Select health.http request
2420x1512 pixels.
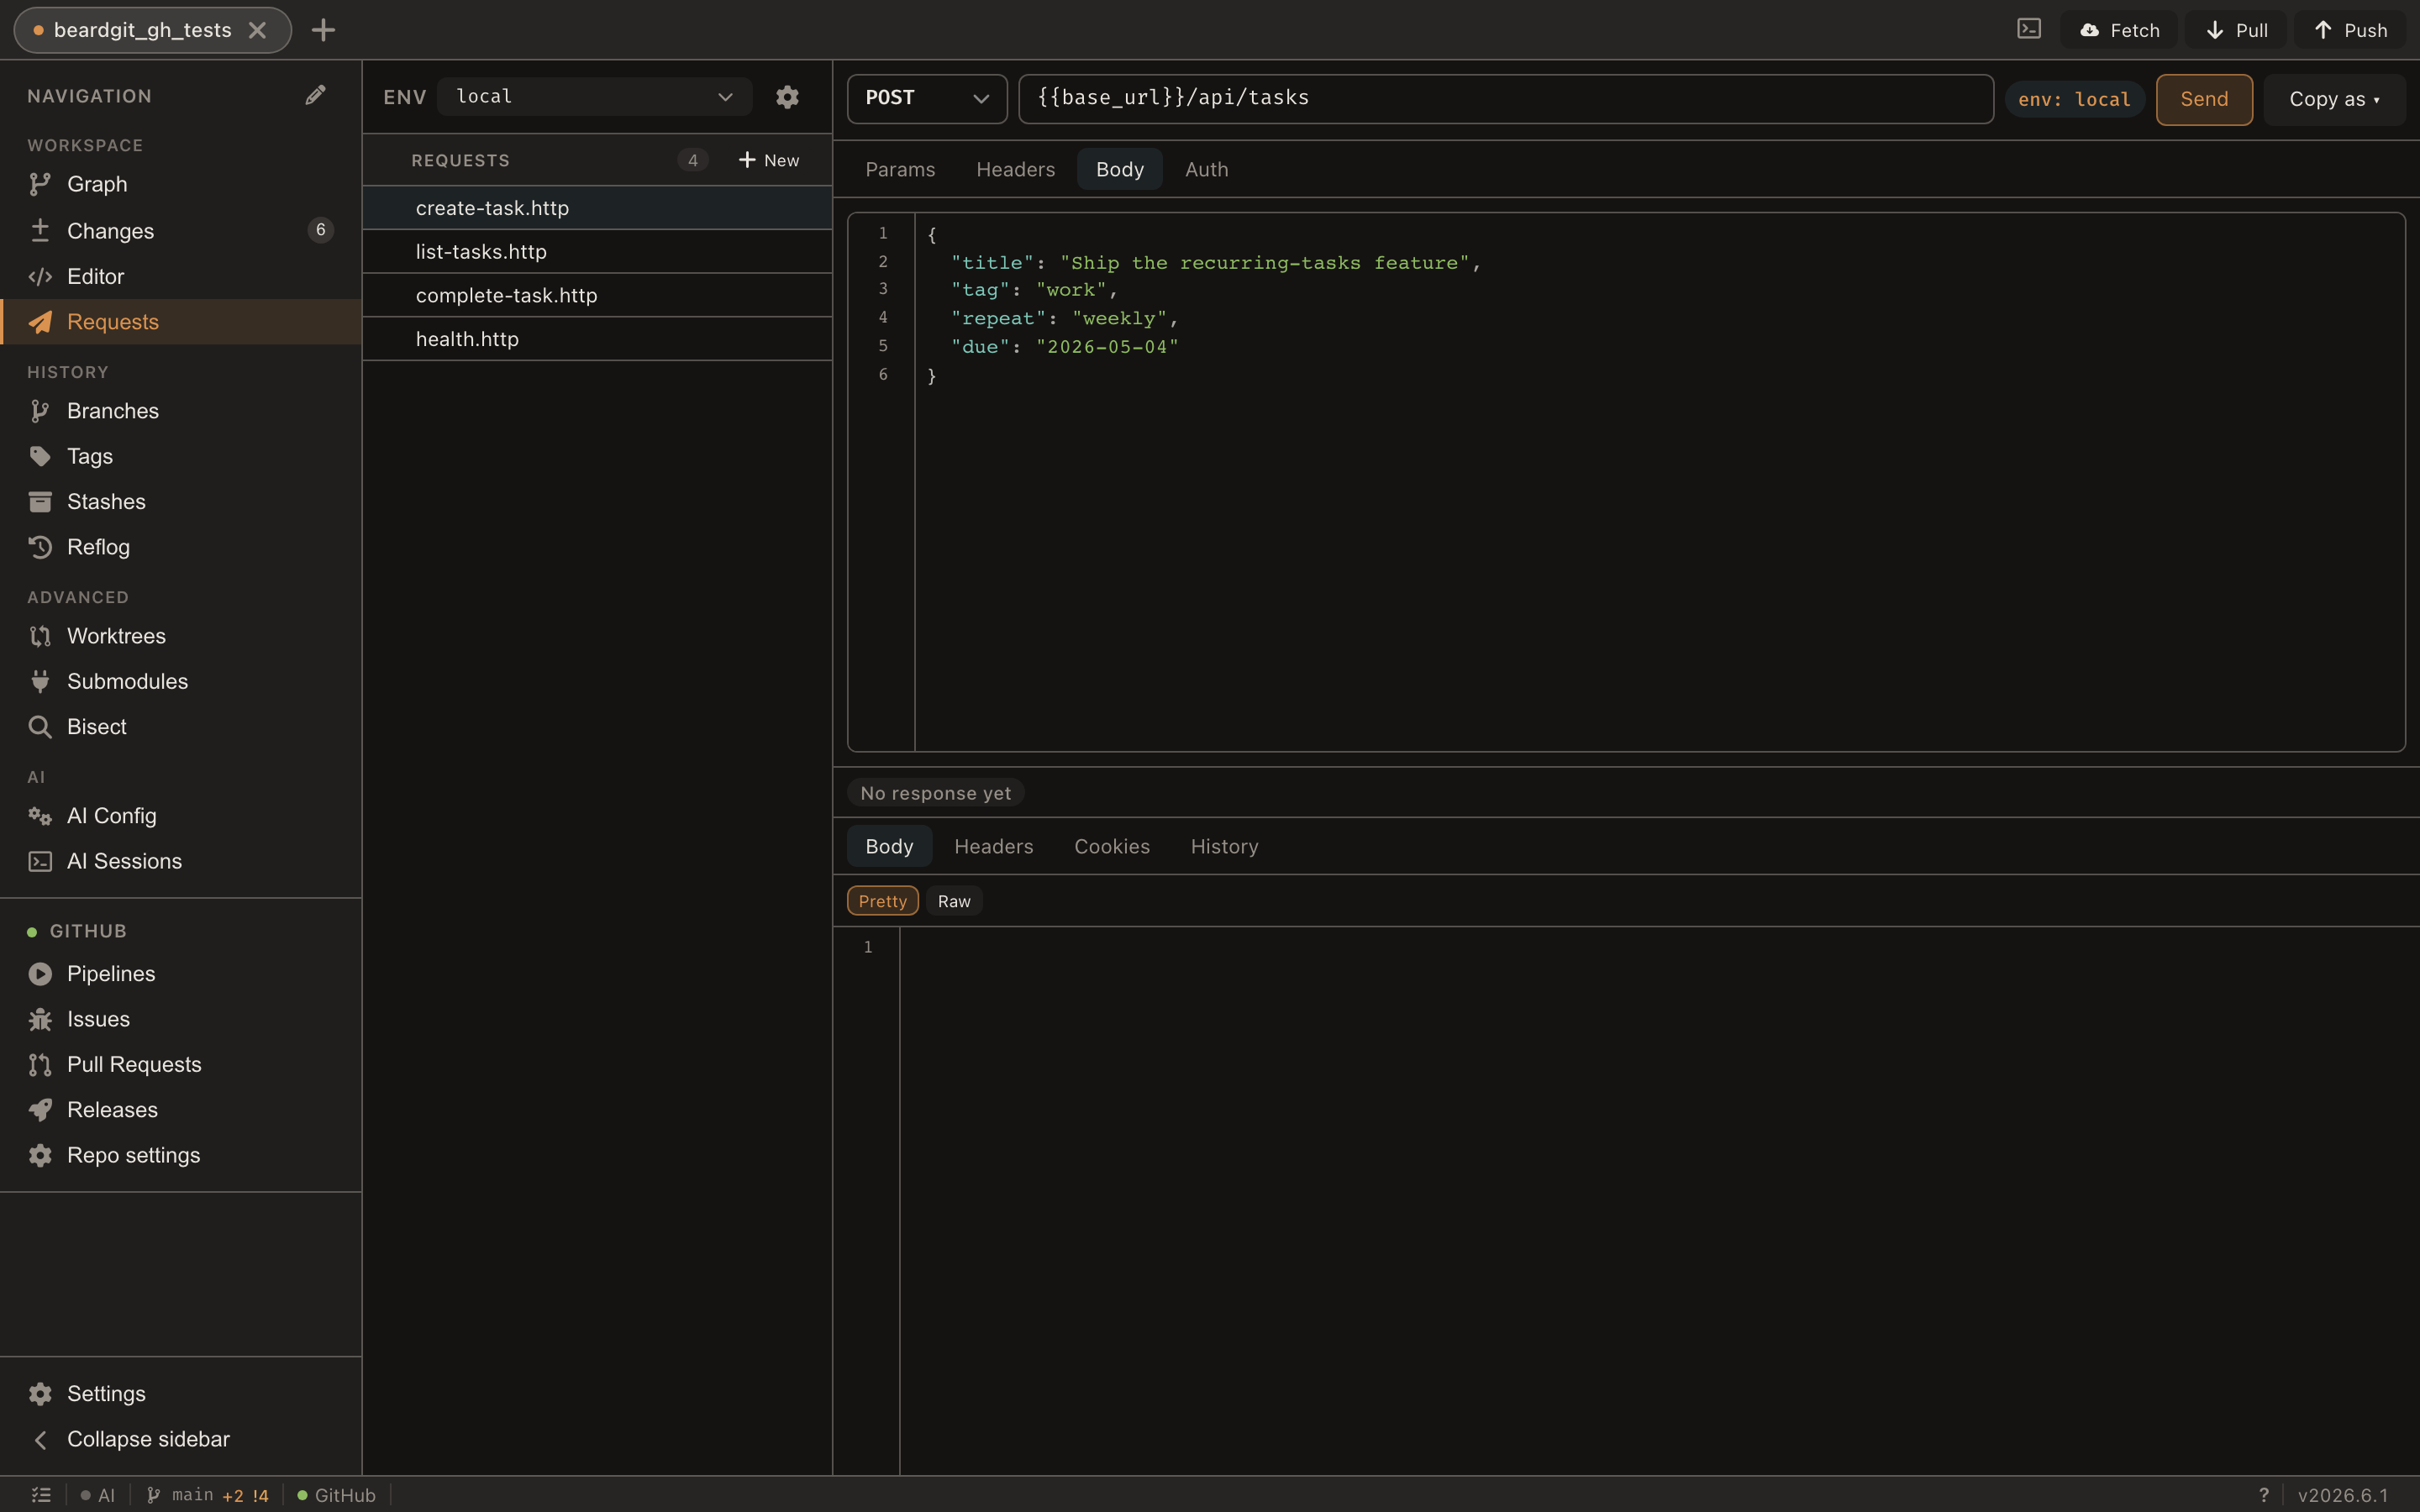[x=597, y=339]
